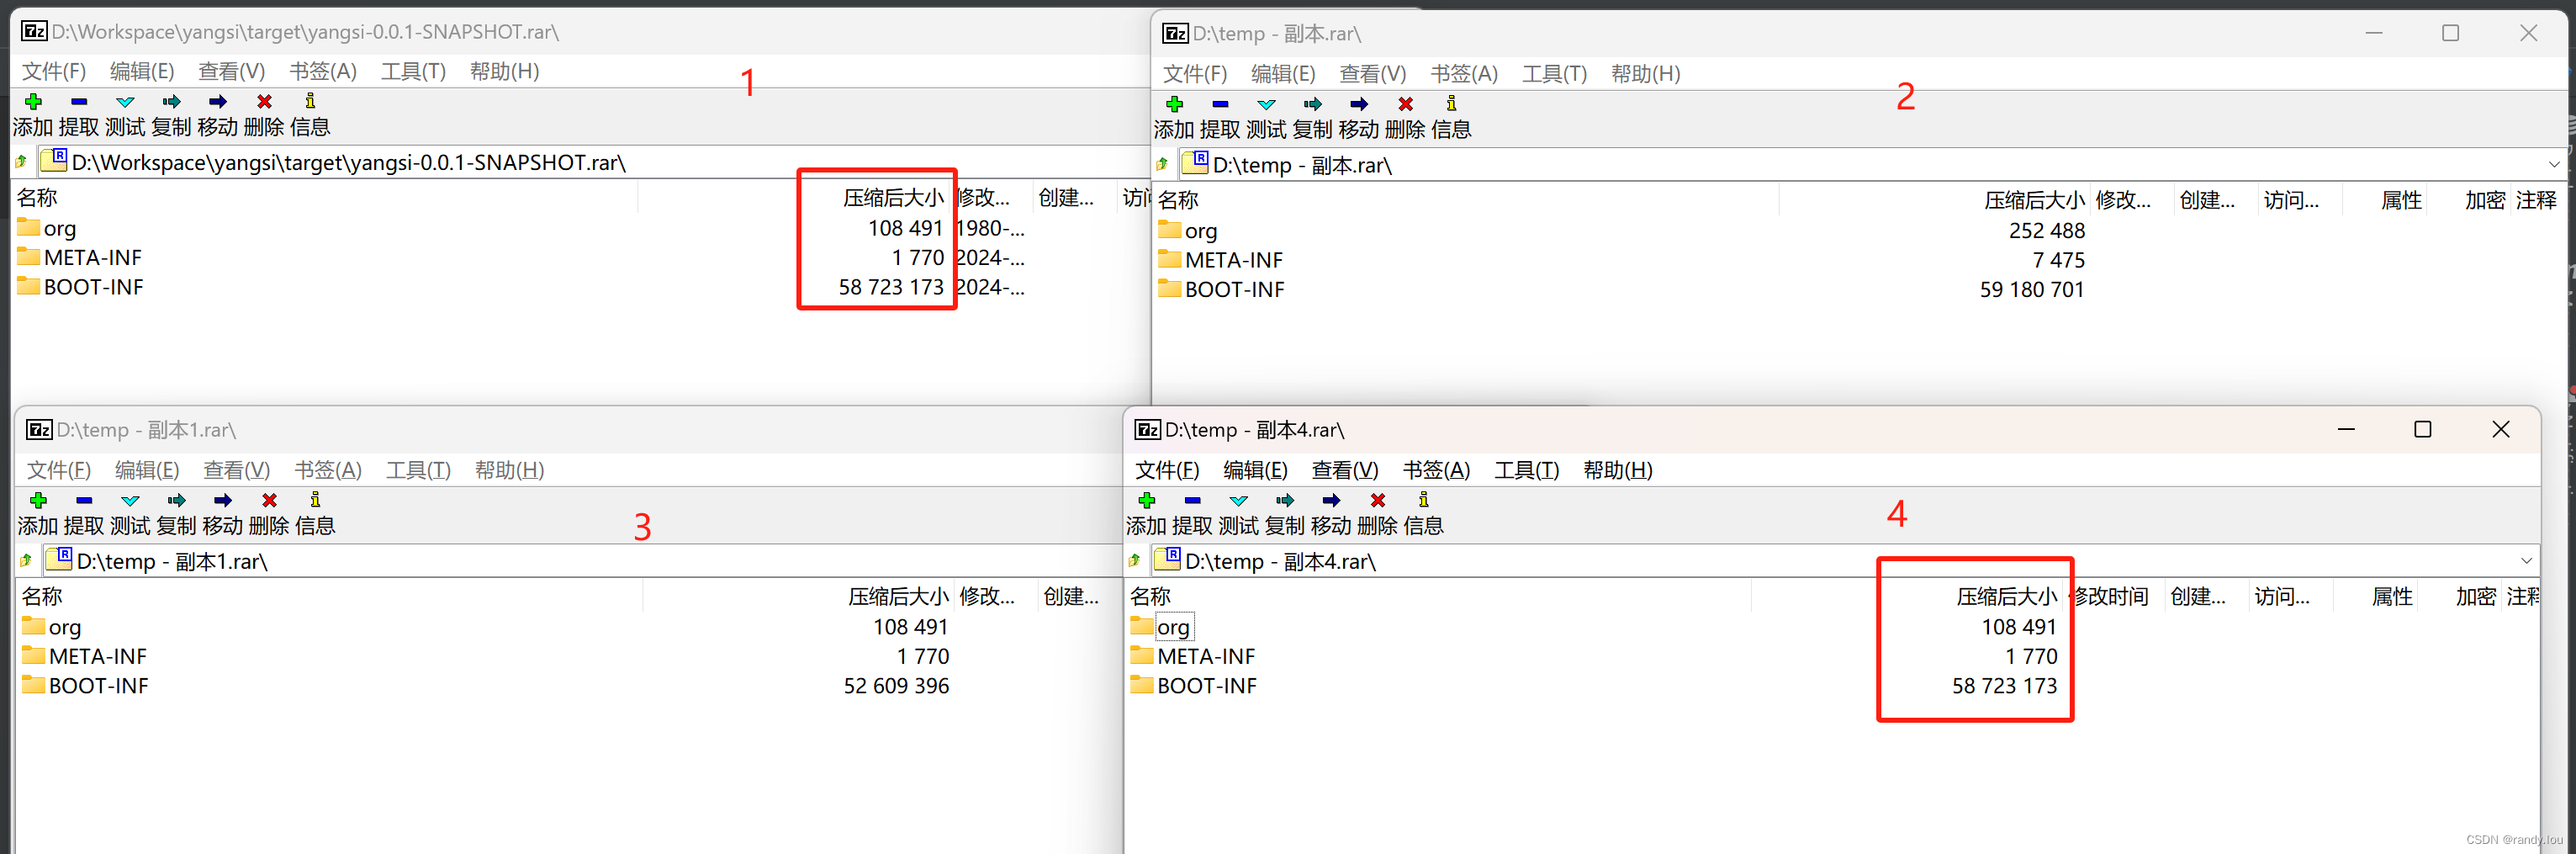Open 书签(A) menu in 副本.rar window
Image resolution: width=2576 pixels, height=854 pixels.
tap(1463, 74)
